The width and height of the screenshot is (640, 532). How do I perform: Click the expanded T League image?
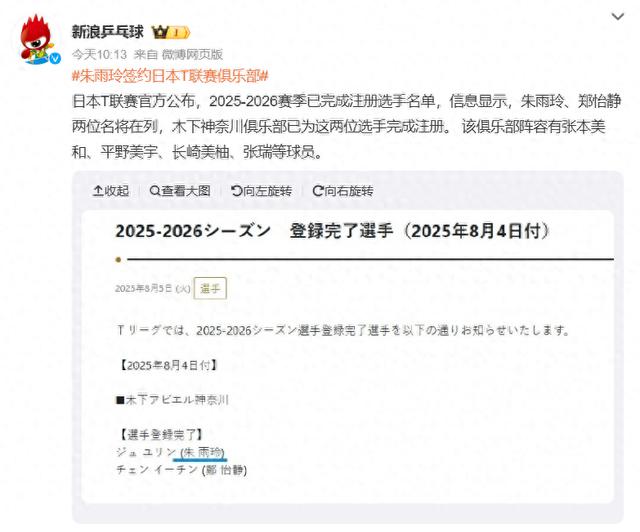click(x=347, y=357)
